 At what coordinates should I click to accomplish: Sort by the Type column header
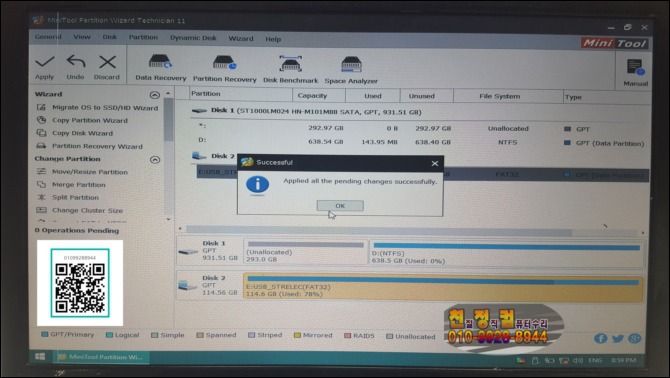click(606, 97)
